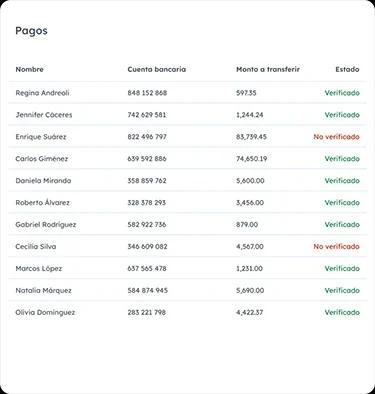Click Verificado status for Roberto Álvarez
This screenshot has height=394, width=375.
coord(342,203)
